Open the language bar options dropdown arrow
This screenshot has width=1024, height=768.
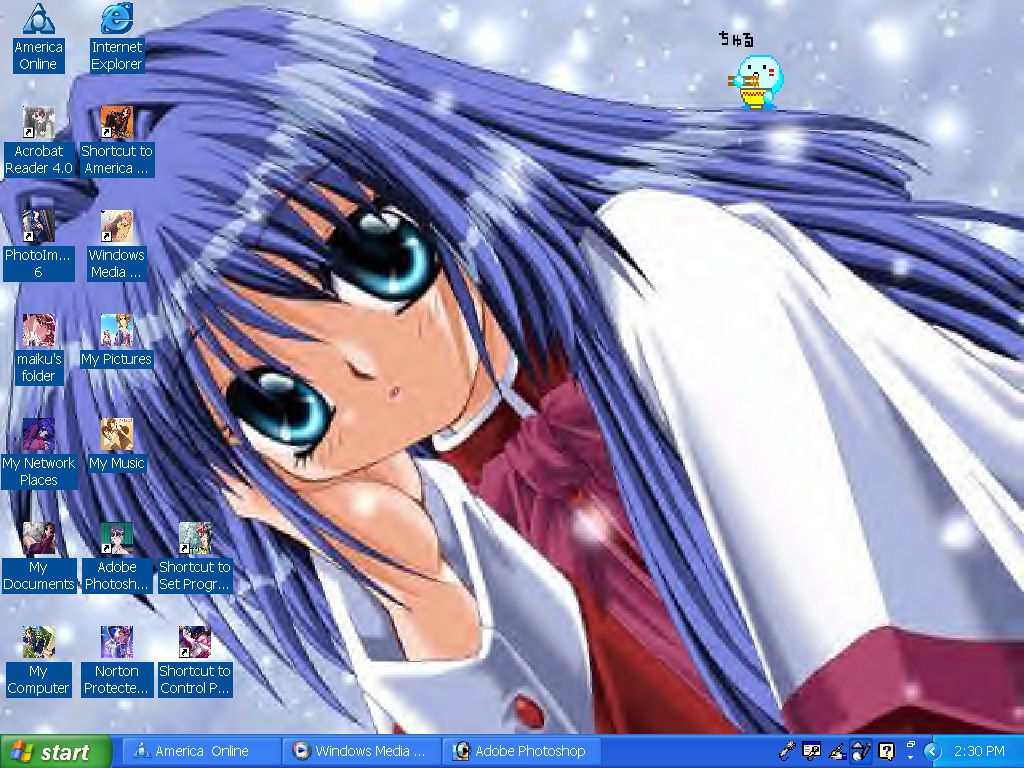click(910, 757)
